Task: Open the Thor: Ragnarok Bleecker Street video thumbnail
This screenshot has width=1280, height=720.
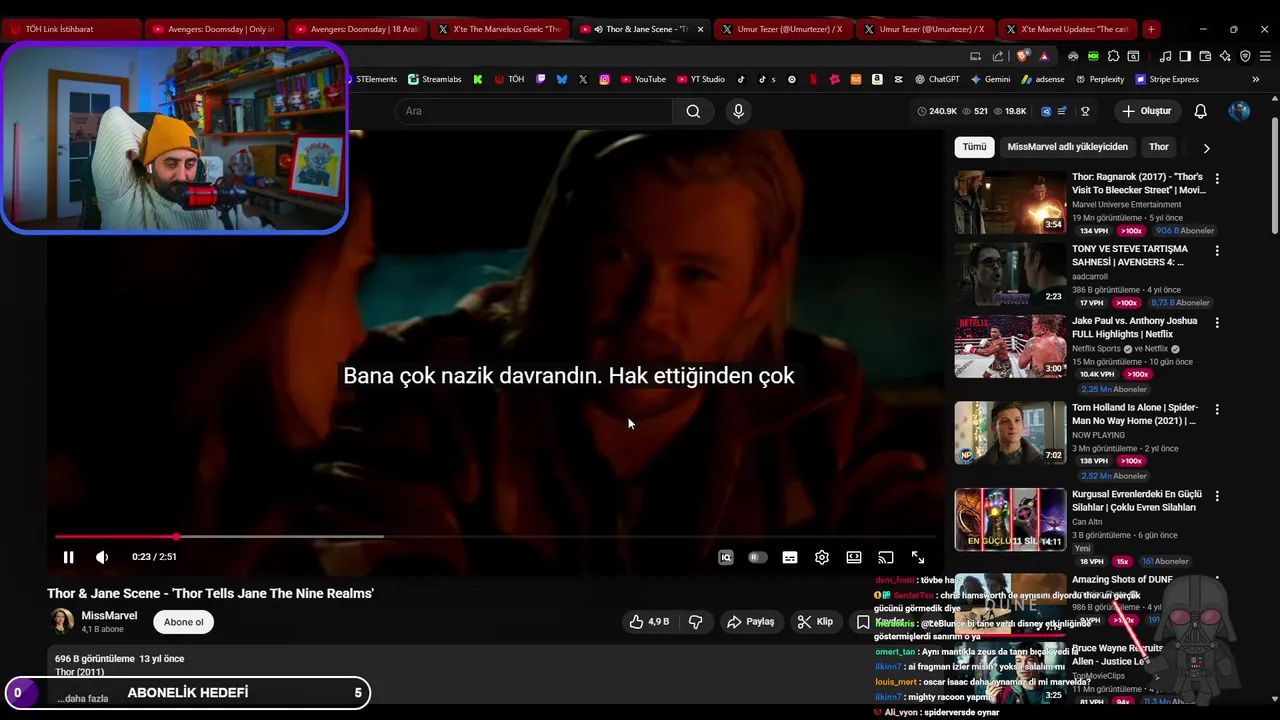Action: tap(1010, 202)
